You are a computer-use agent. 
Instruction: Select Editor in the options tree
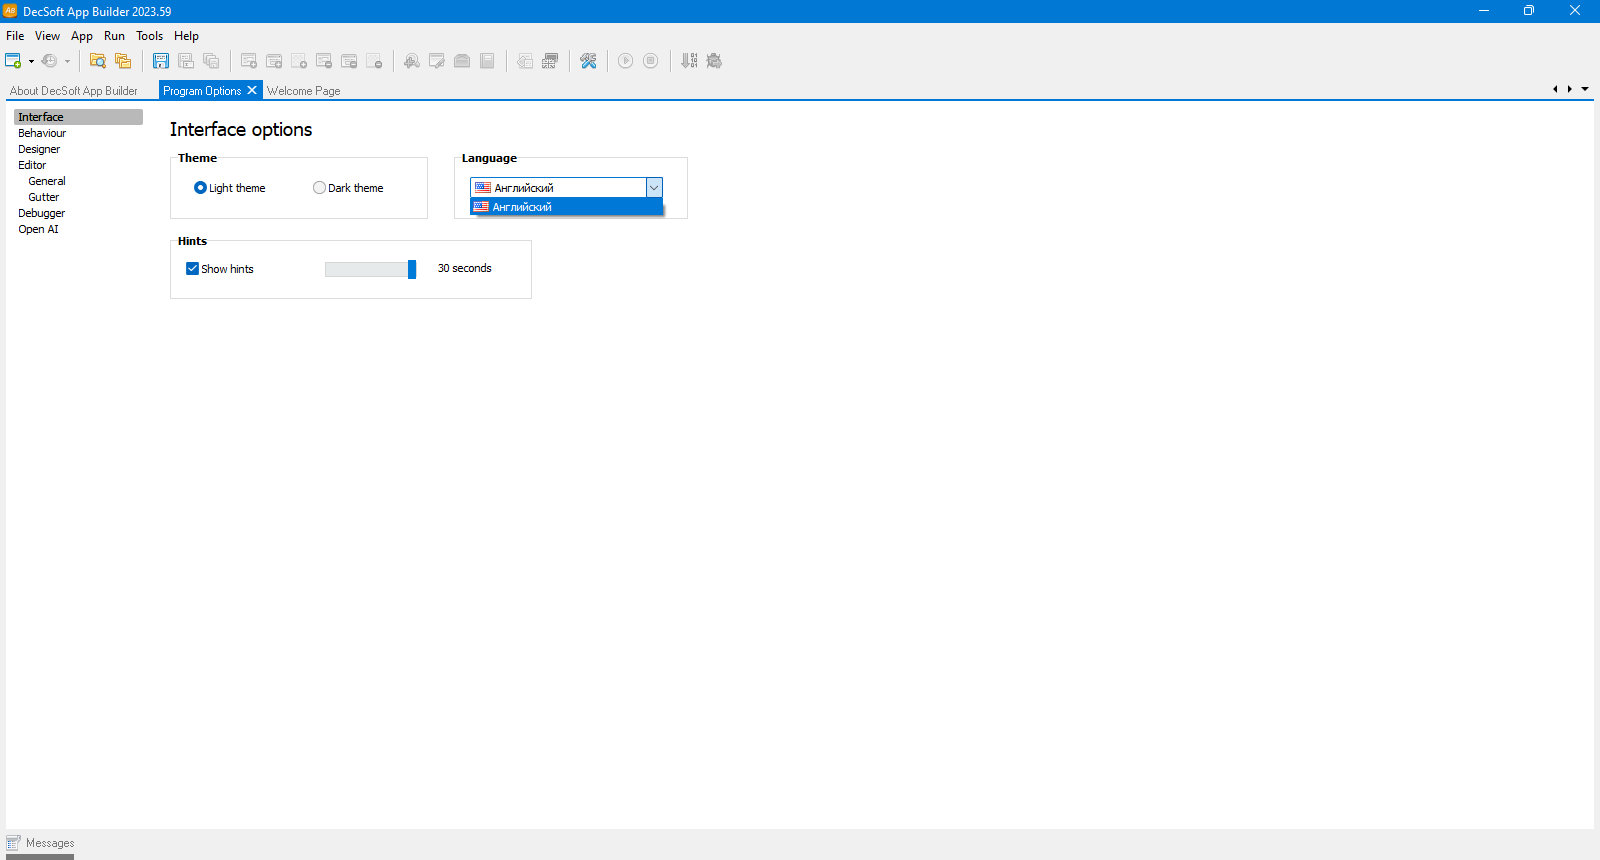coord(32,165)
